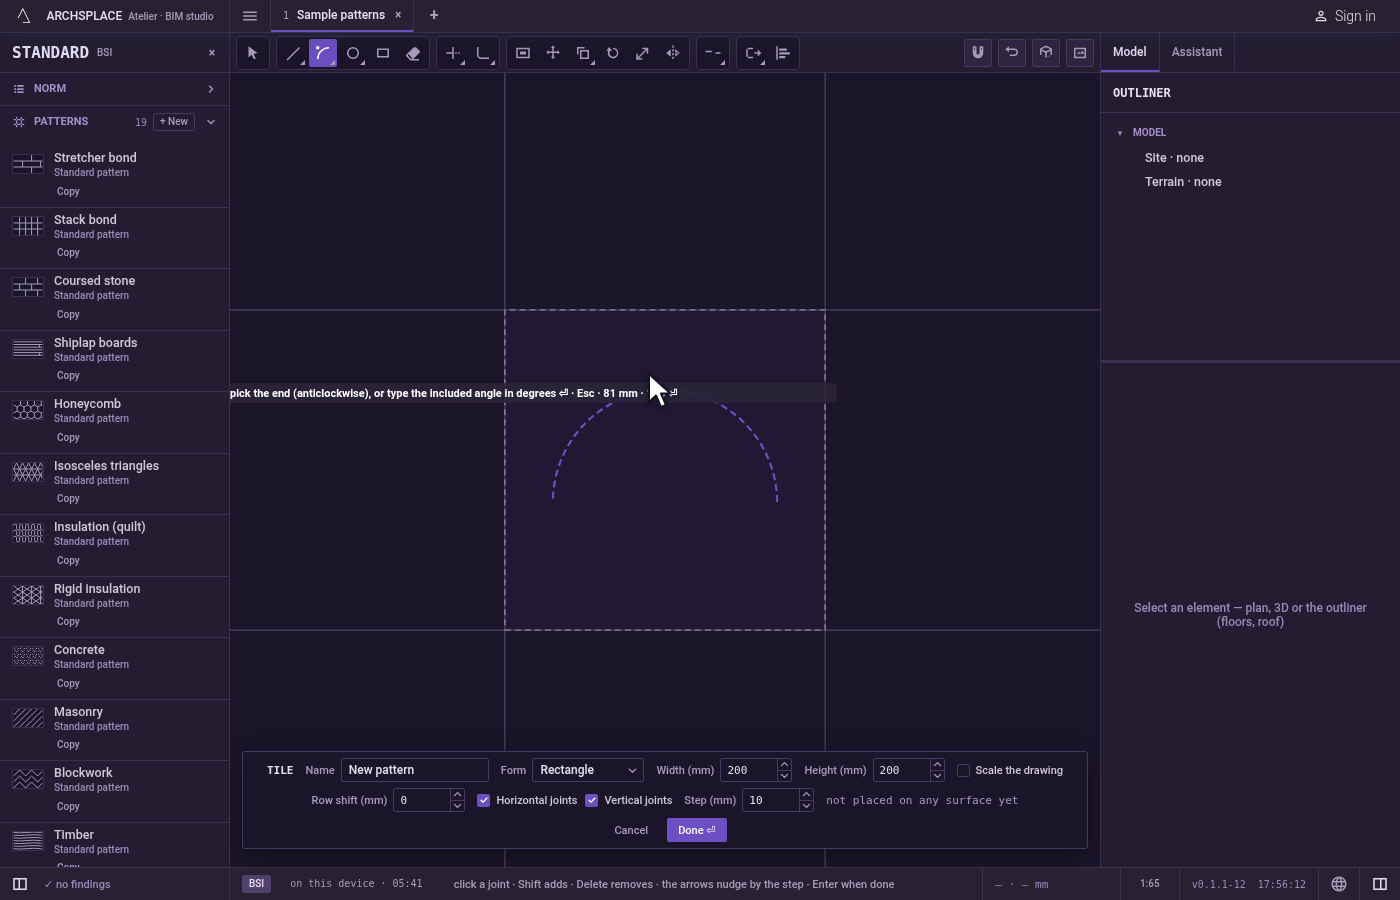Open the Copy/duplicate tool
Image resolution: width=1400 pixels, height=900 pixels.
point(583,53)
